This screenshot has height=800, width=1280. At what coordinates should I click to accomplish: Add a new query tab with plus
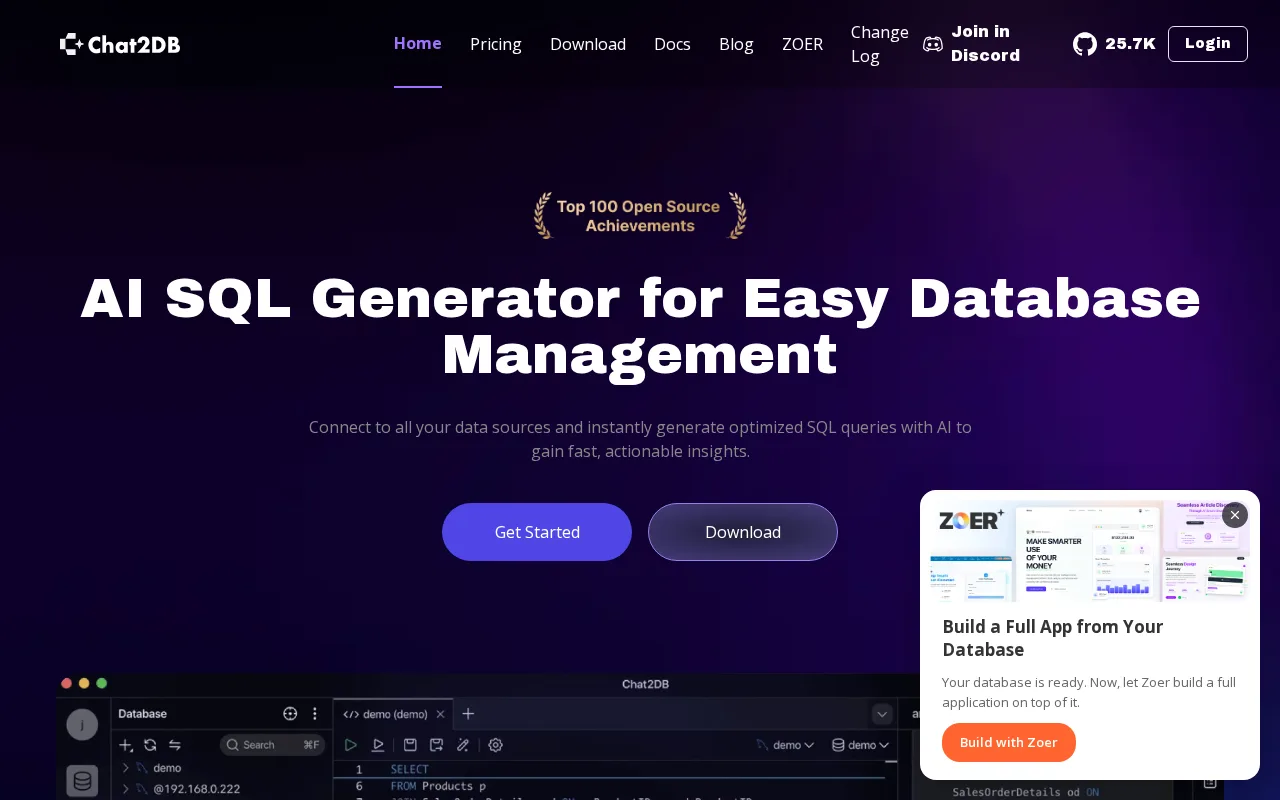(468, 714)
